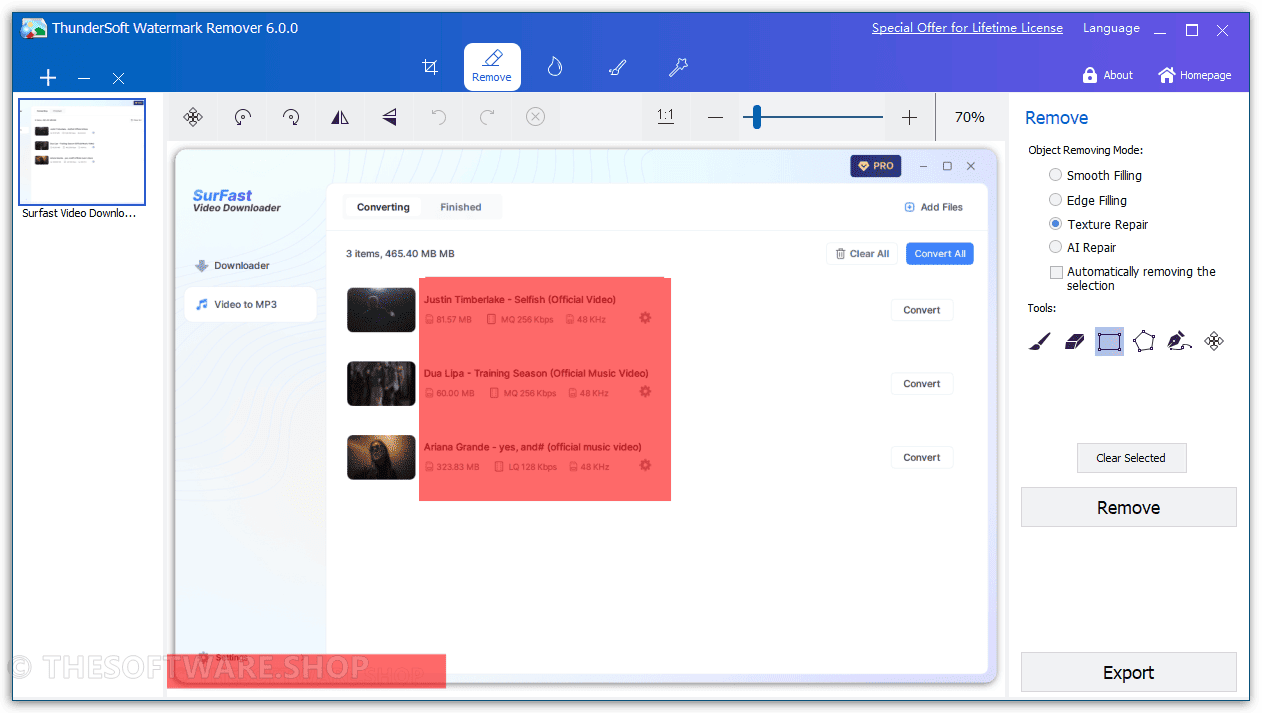The height and width of the screenshot is (713, 1262).
Task: Click the PRO badge in canvas image
Action: pos(876,166)
